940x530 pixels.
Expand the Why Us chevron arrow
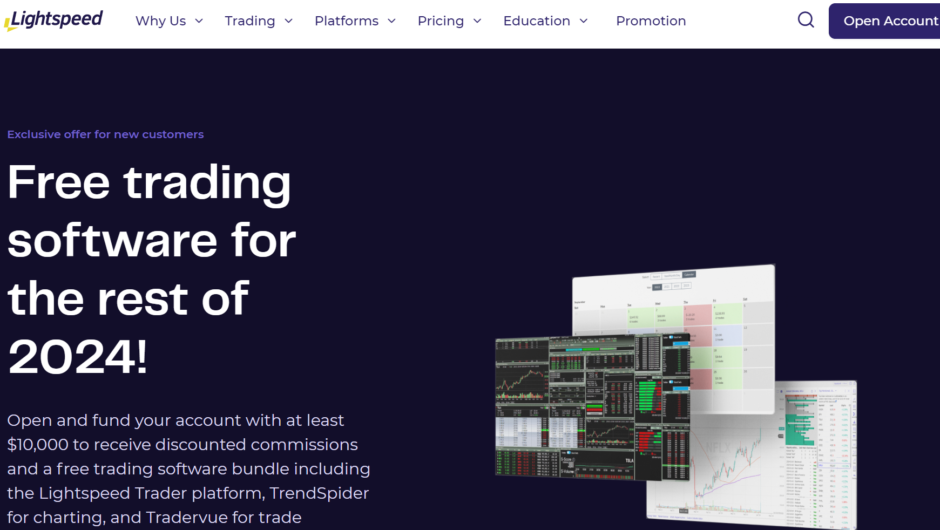click(199, 21)
